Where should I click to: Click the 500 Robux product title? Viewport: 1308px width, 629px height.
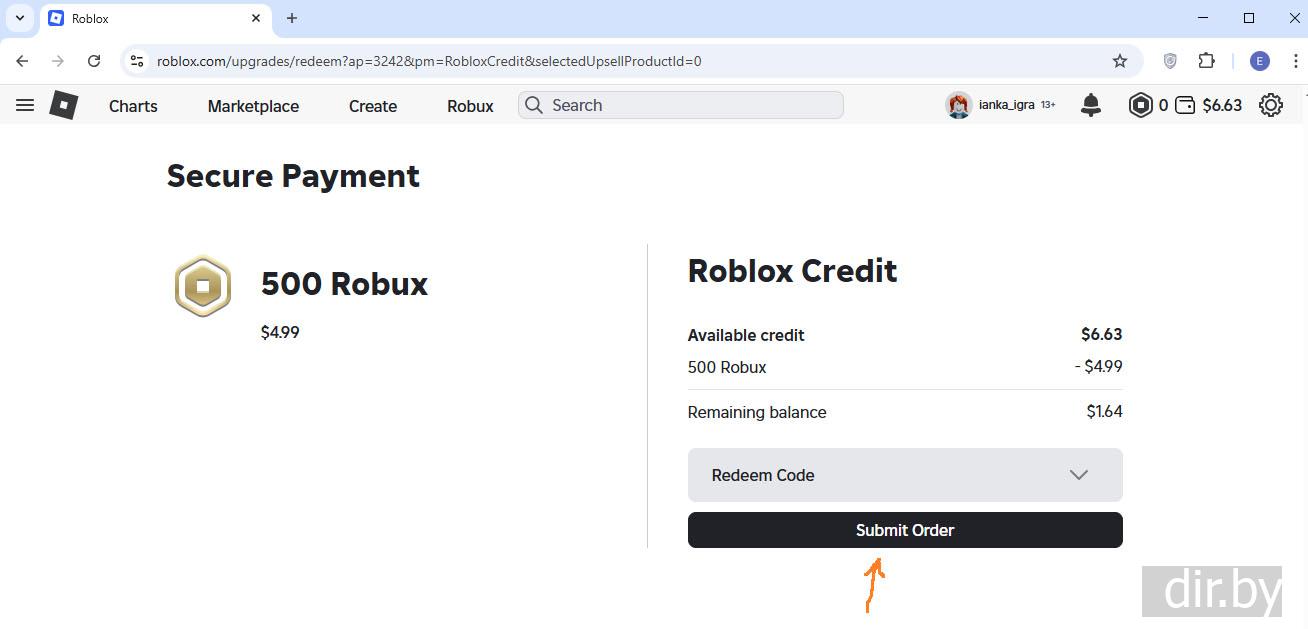click(x=344, y=284)
